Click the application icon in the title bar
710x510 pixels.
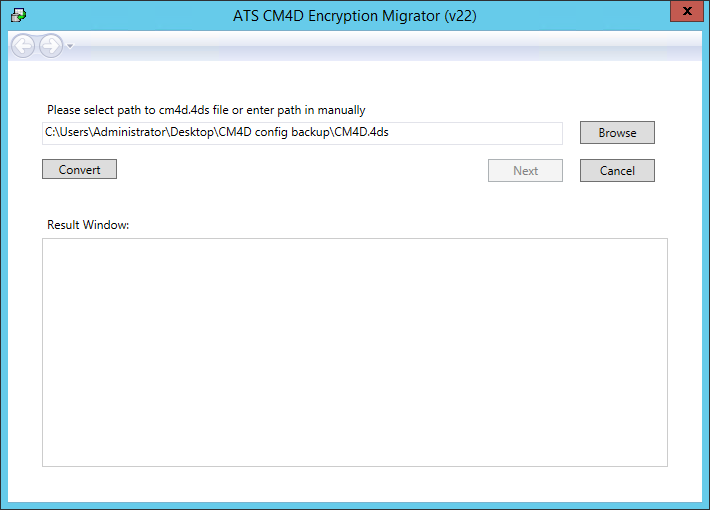pos(18,15)
